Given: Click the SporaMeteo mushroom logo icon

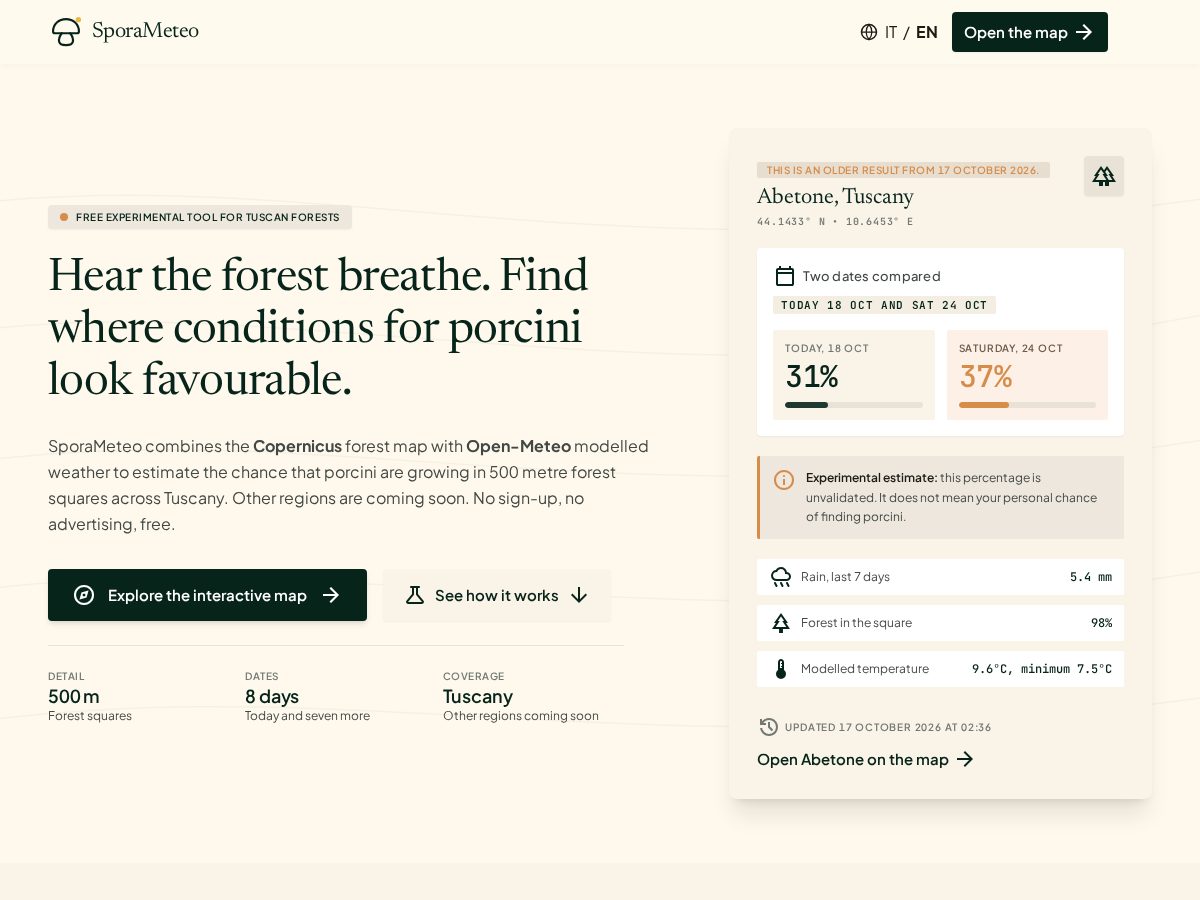Looking at the screenshot, I should coord(66,31).
